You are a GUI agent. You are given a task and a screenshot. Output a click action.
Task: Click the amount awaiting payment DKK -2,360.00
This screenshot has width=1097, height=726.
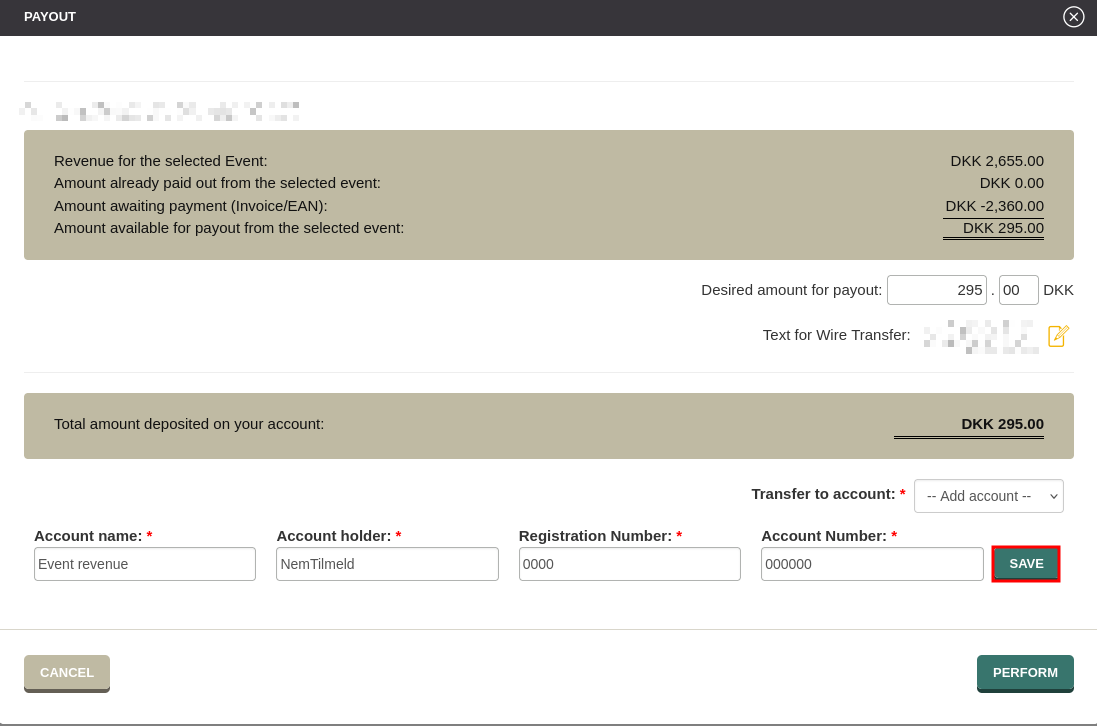tap(994, 206)
